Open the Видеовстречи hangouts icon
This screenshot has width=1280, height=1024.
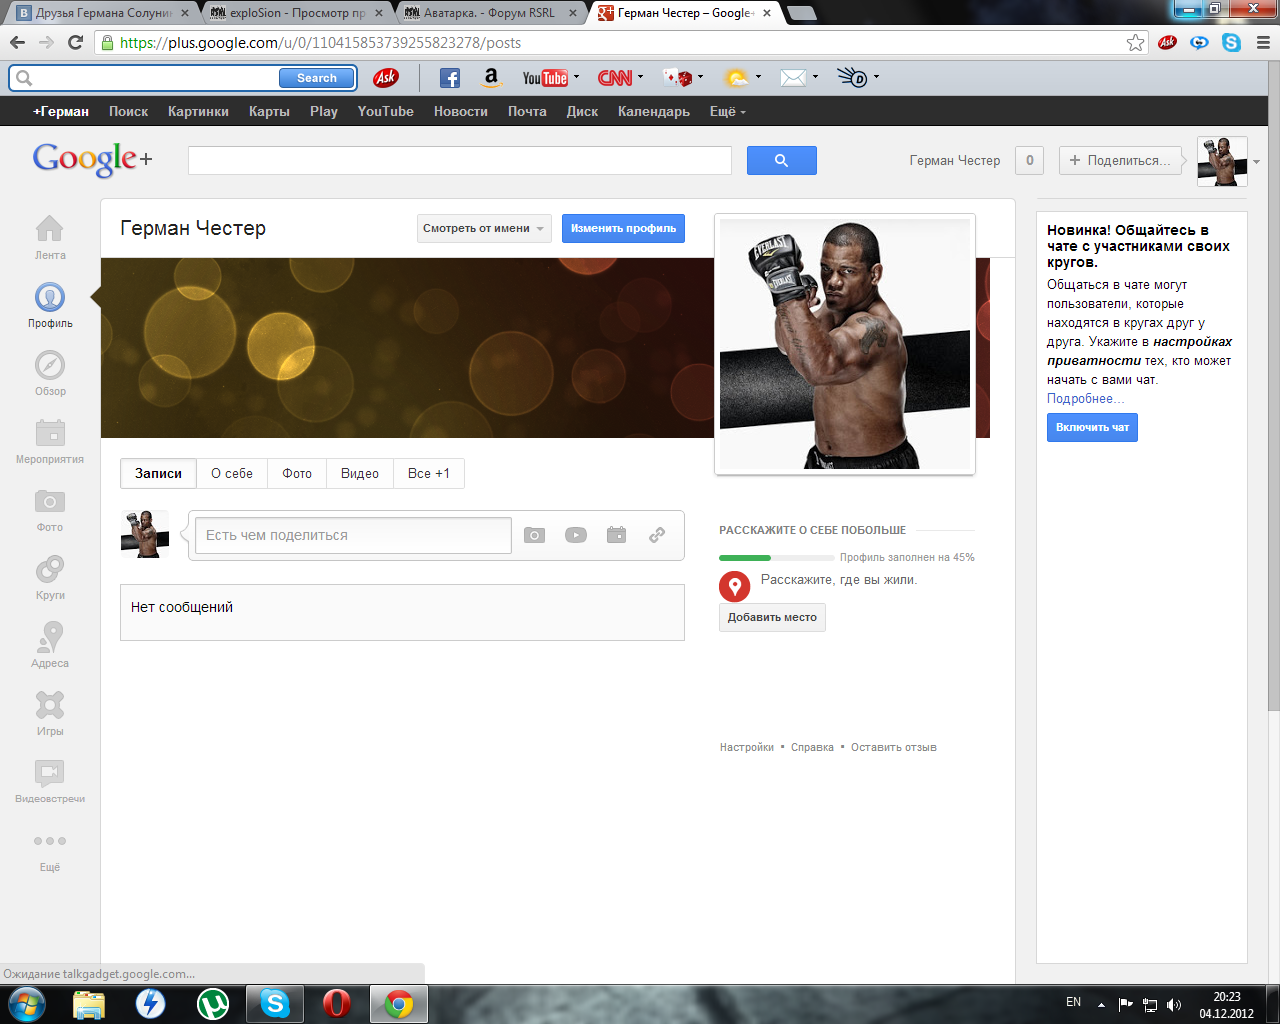click(50, 773)
